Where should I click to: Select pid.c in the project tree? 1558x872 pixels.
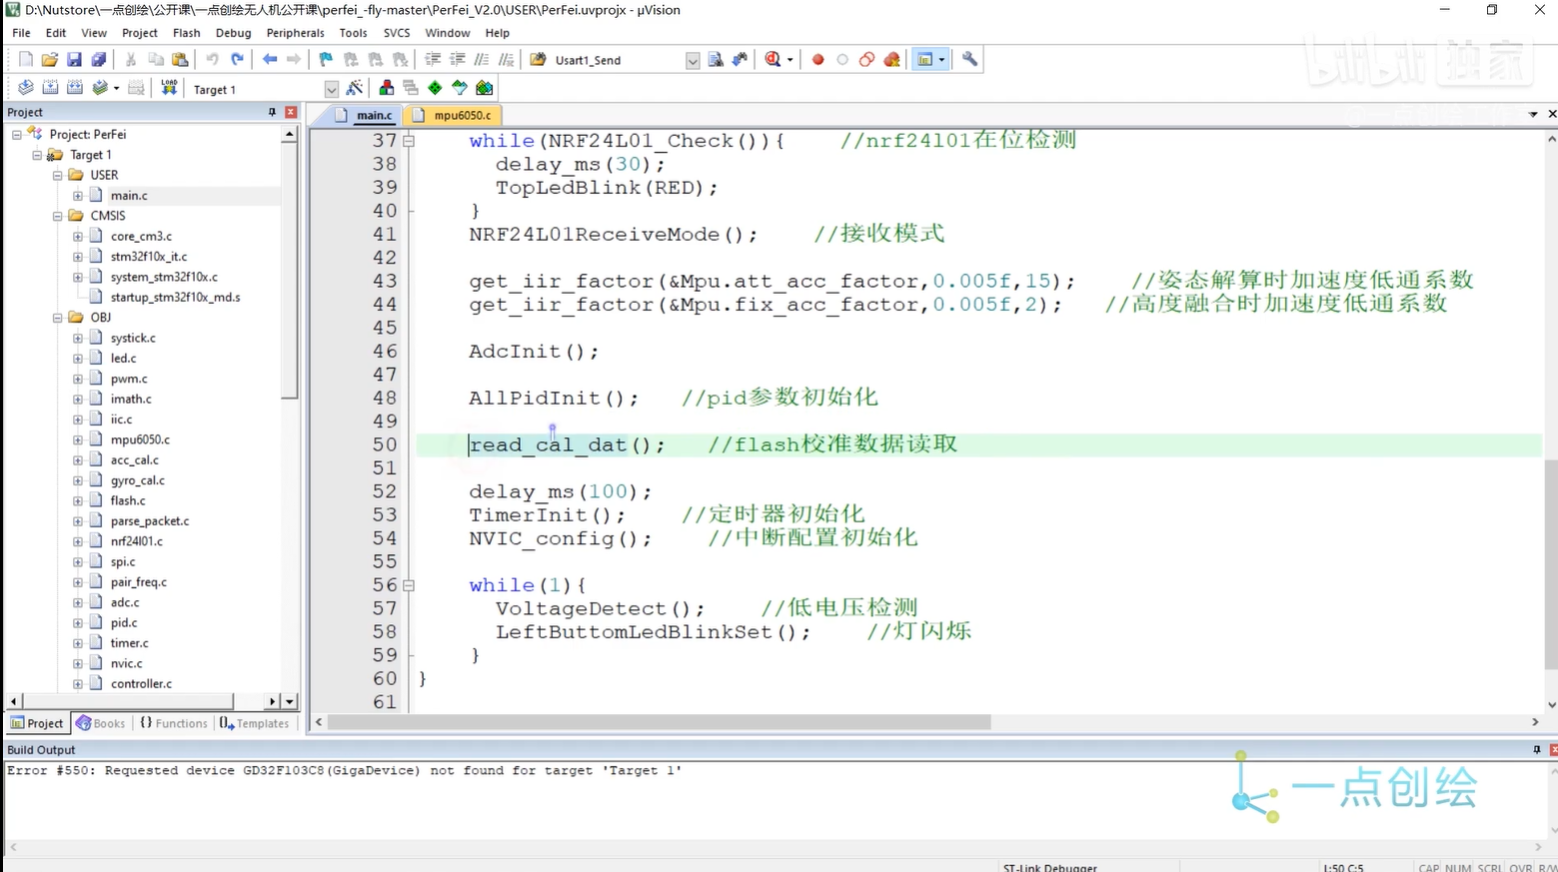coord(124,622)
